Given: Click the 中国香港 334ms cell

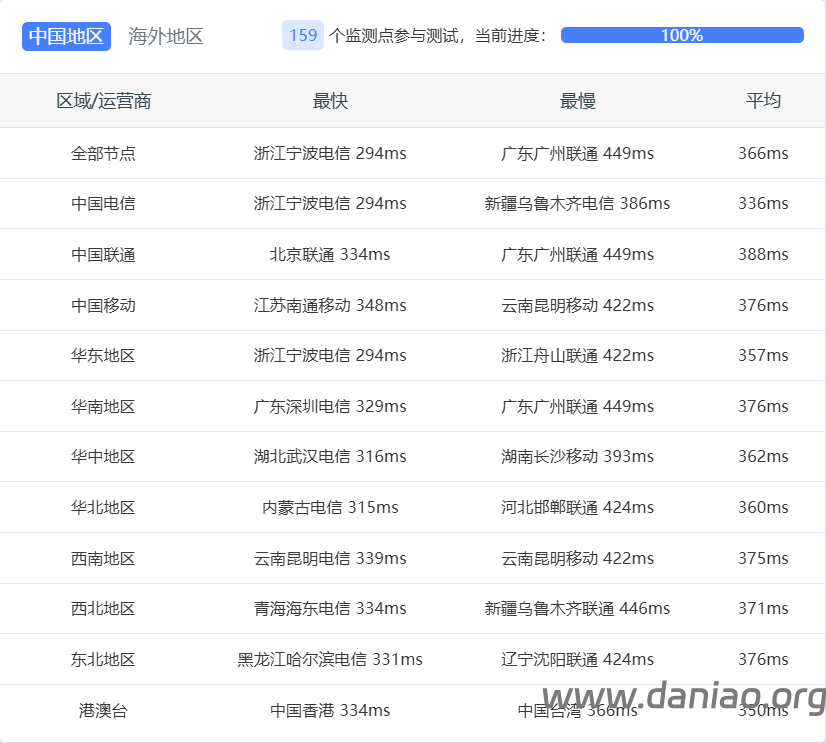Looking at the screenshot, I should coord(330,710).
